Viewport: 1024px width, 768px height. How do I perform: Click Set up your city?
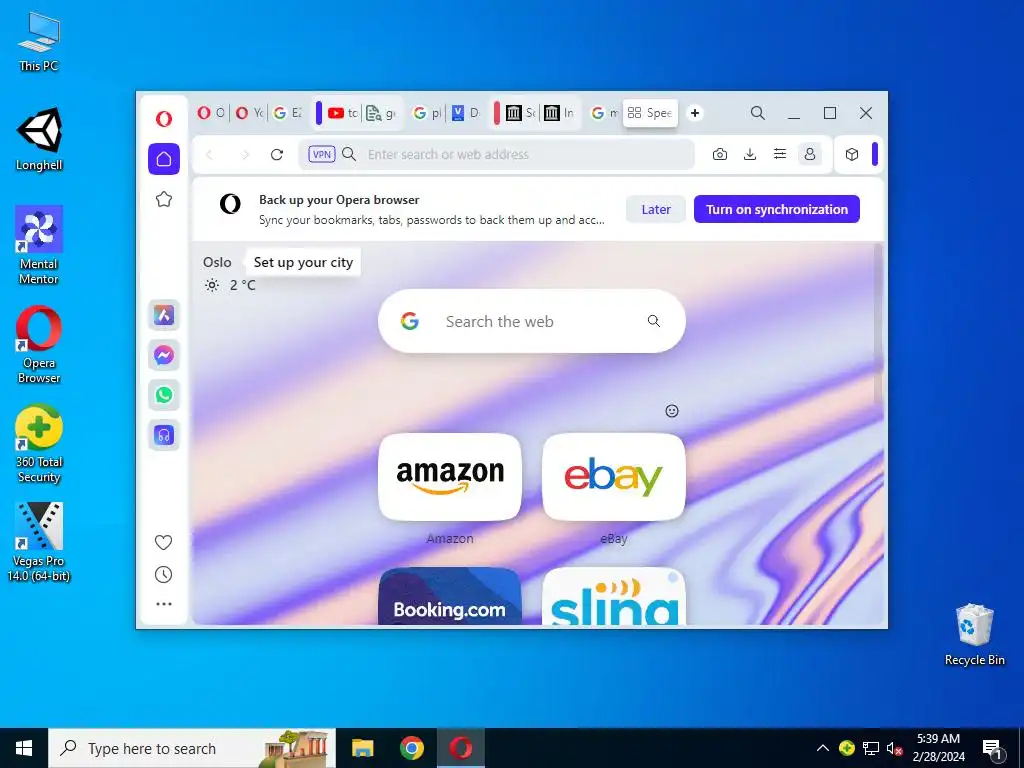[303, 262]
